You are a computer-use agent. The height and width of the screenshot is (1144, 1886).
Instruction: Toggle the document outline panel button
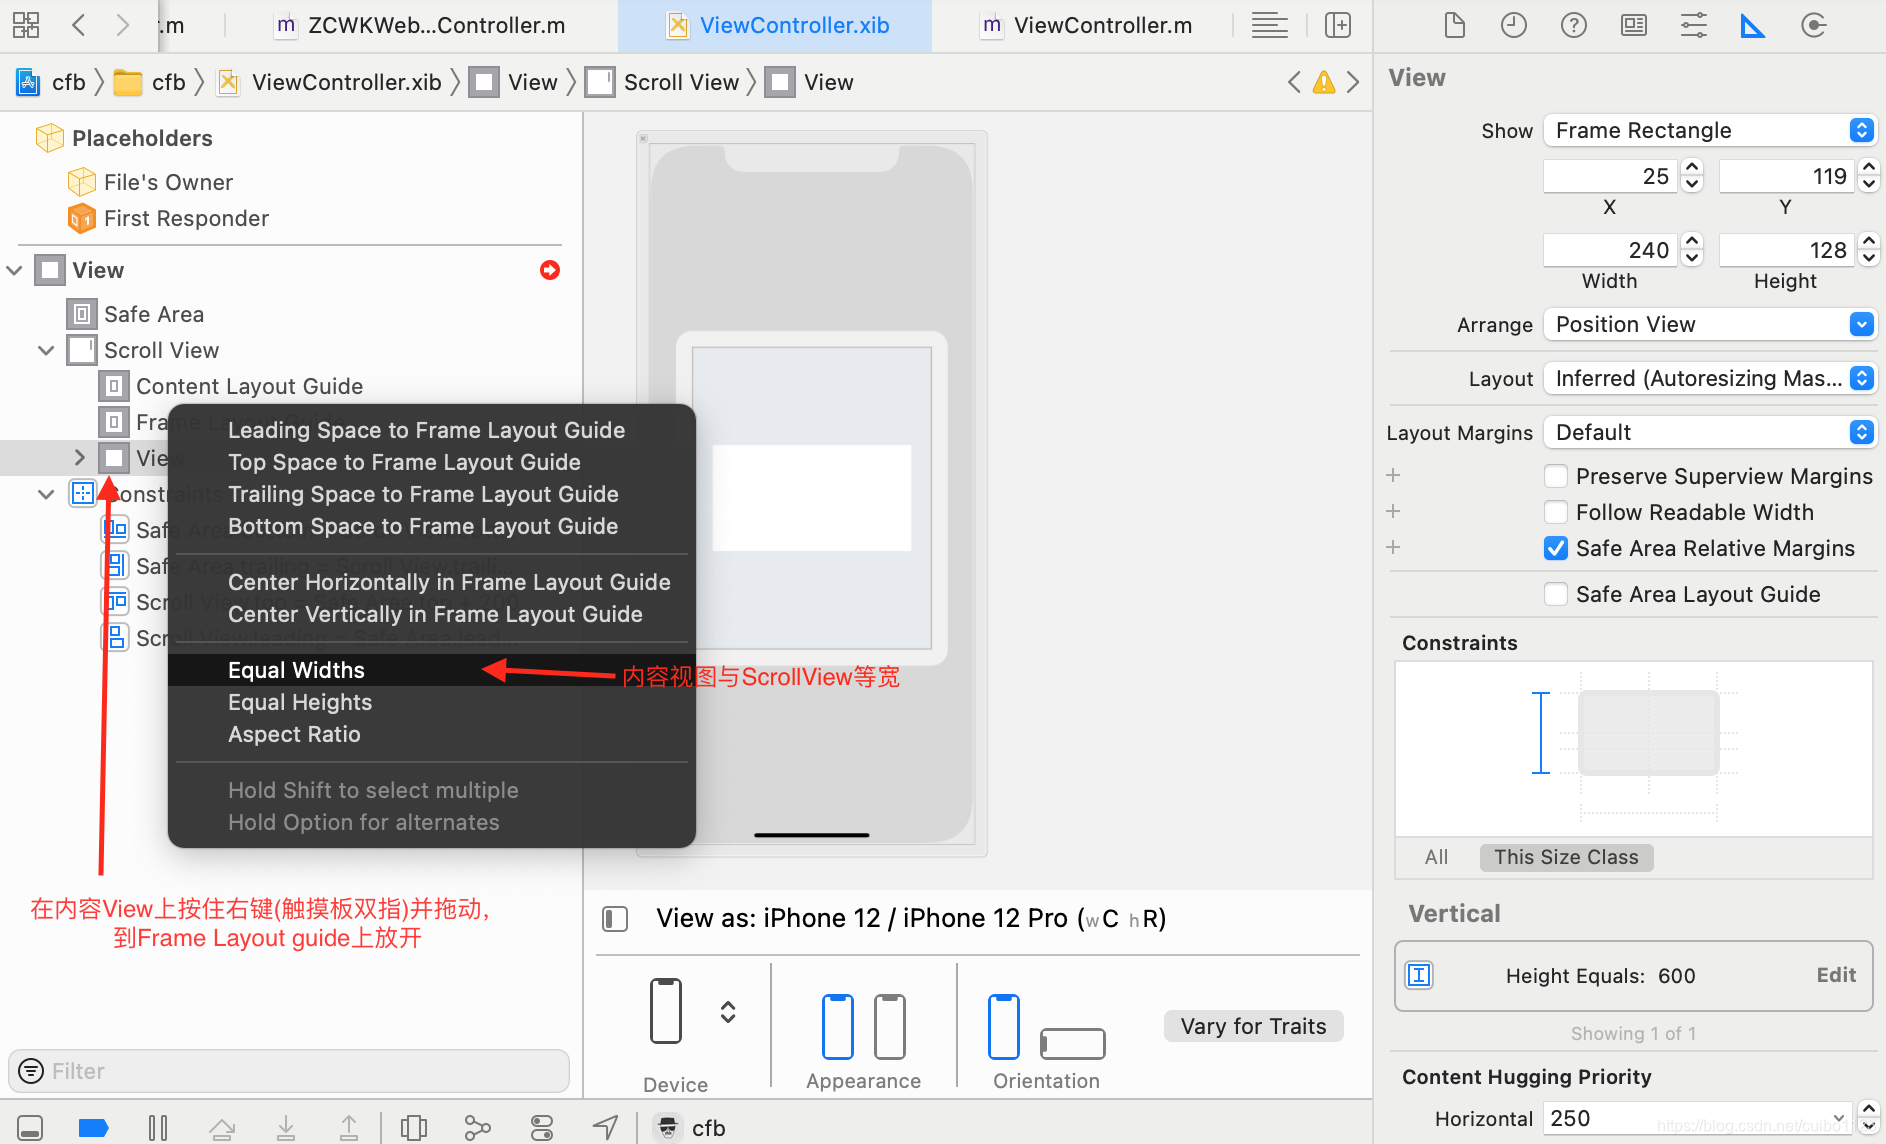coord(615,918)
